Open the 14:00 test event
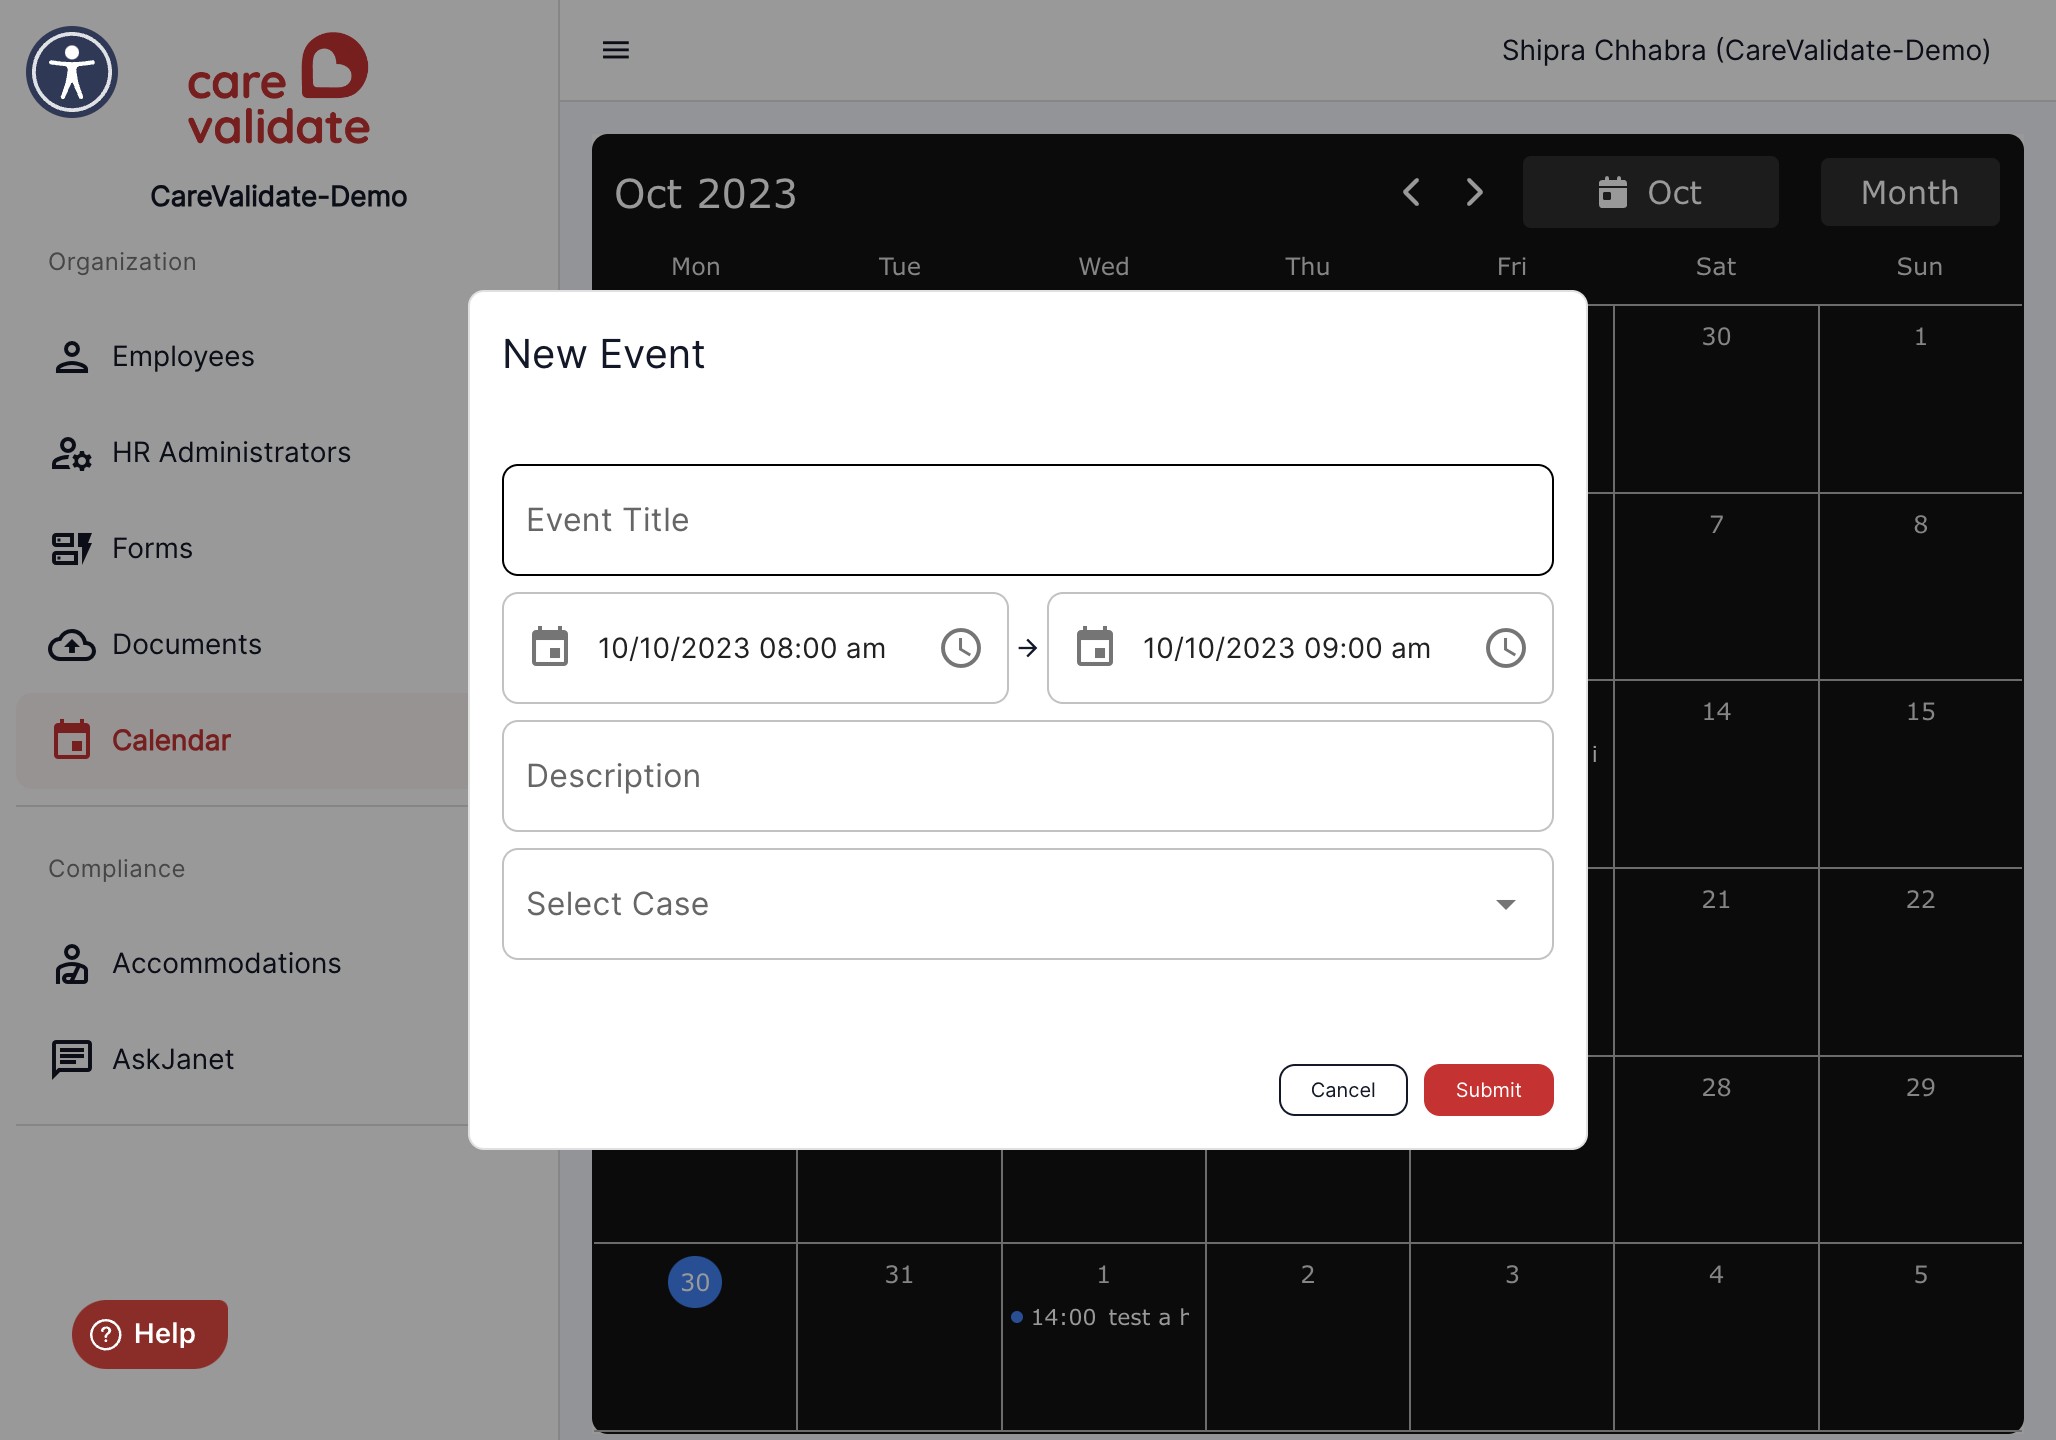 [1101, 1318]
